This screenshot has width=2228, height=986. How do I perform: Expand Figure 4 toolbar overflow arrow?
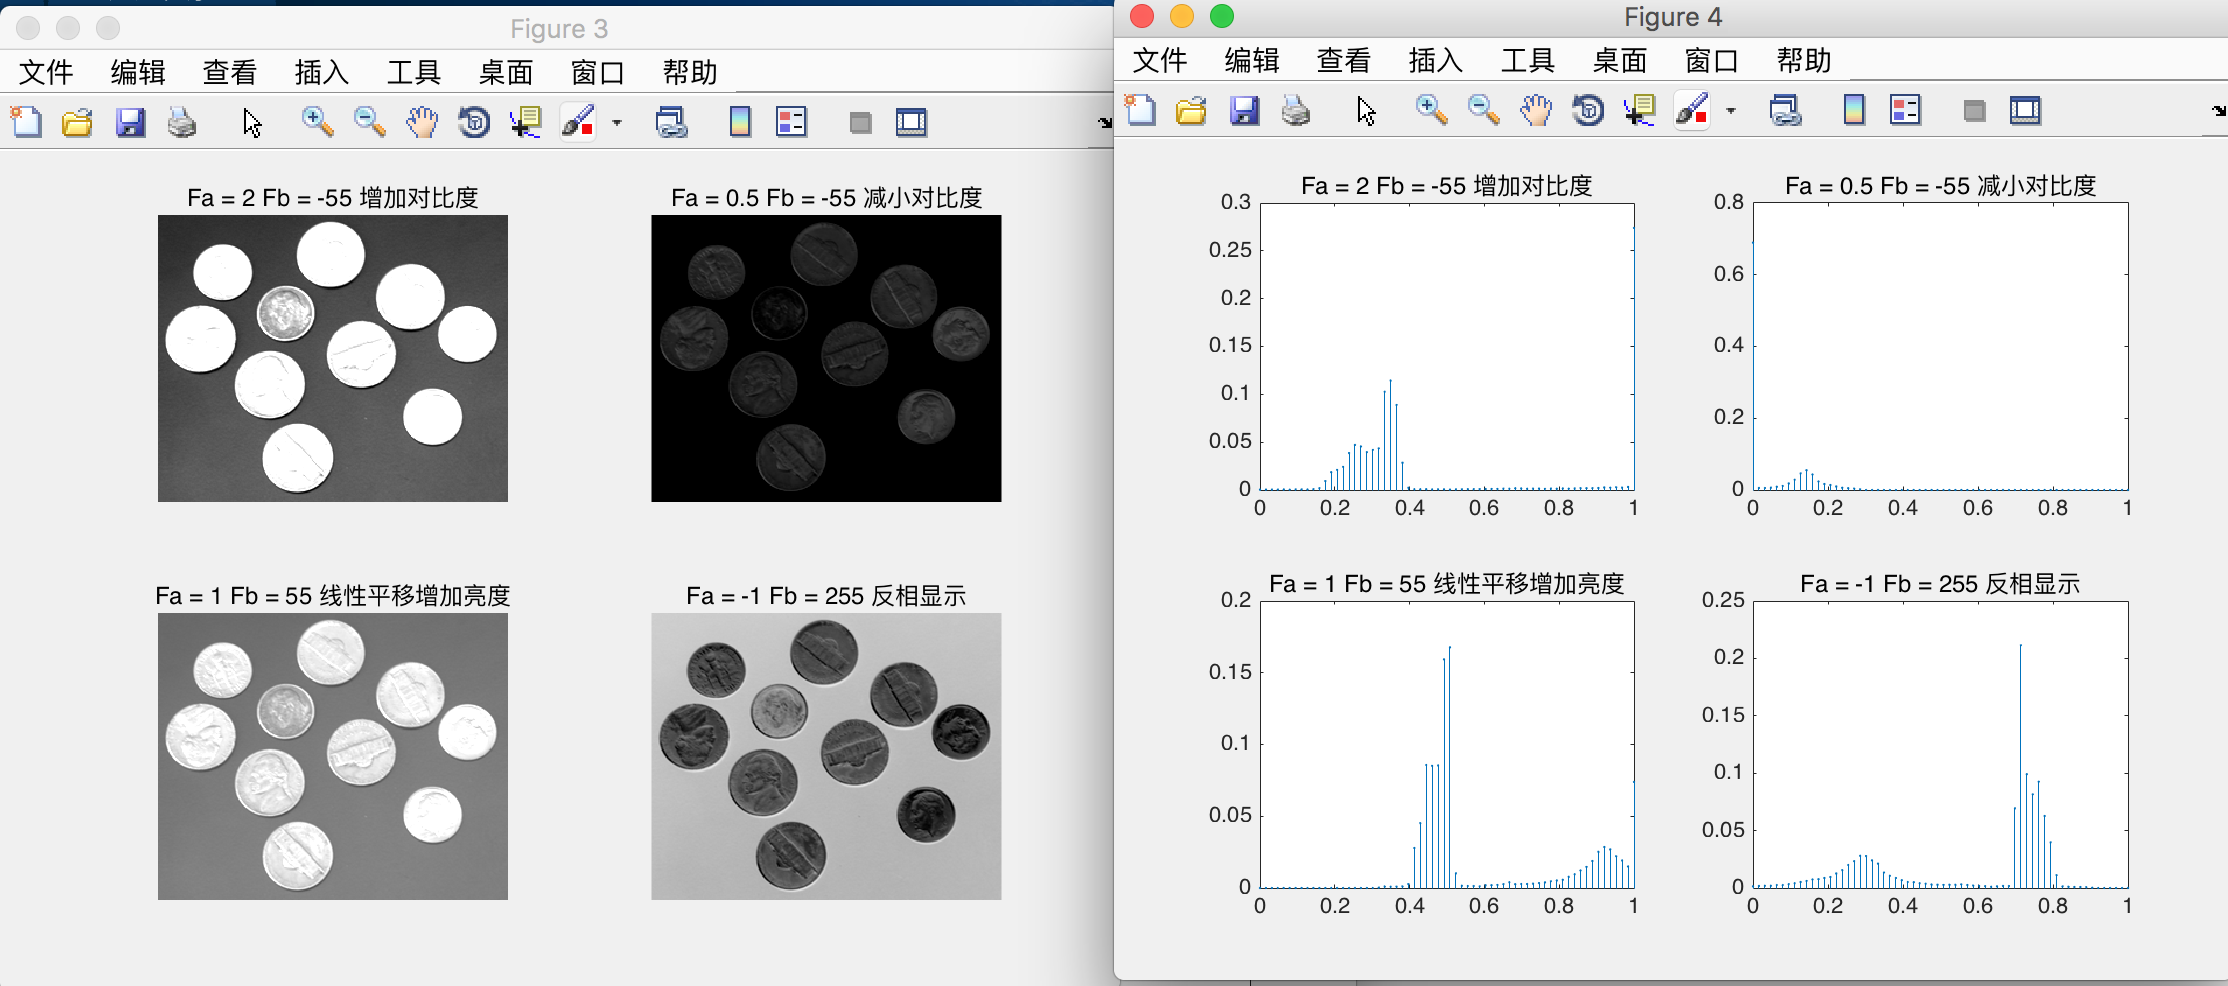tap(2219, 111)
